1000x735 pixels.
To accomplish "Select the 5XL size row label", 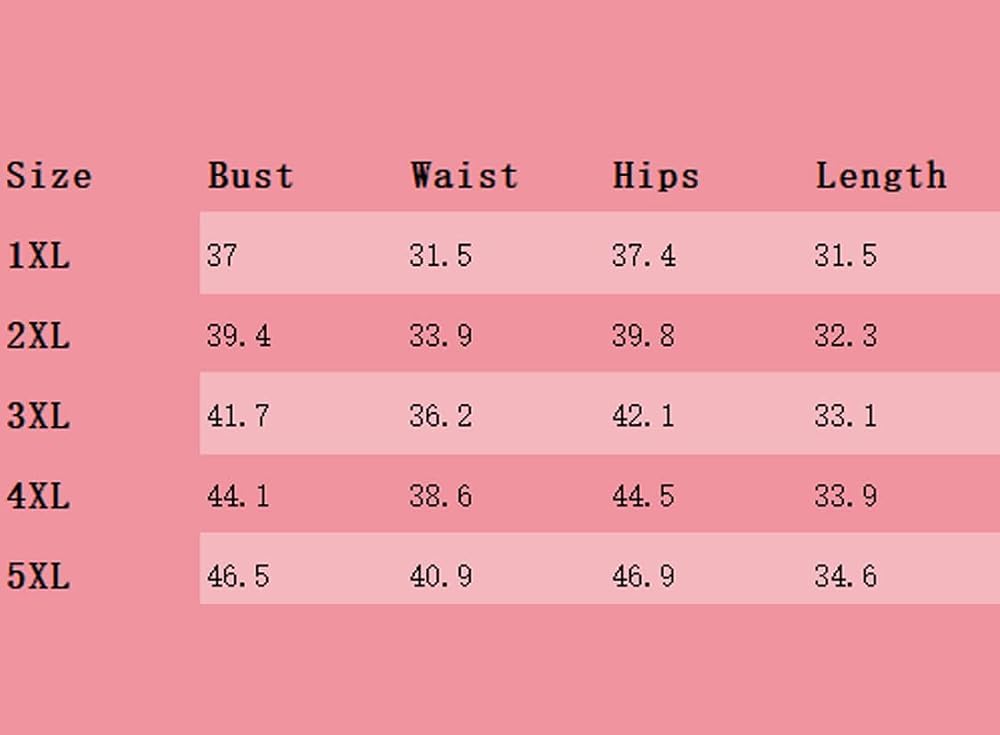I will tap(38, 576).
